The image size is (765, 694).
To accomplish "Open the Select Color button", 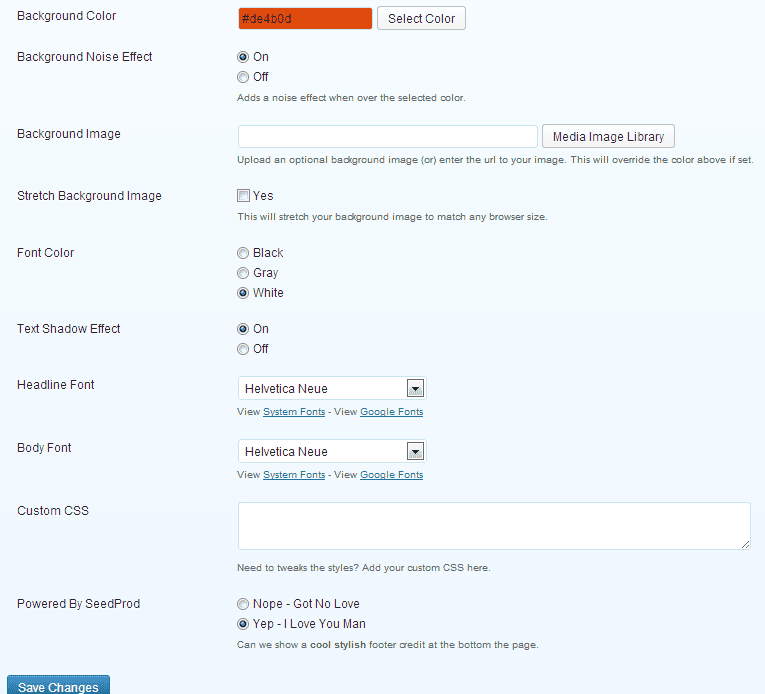I will coord(421,19).
